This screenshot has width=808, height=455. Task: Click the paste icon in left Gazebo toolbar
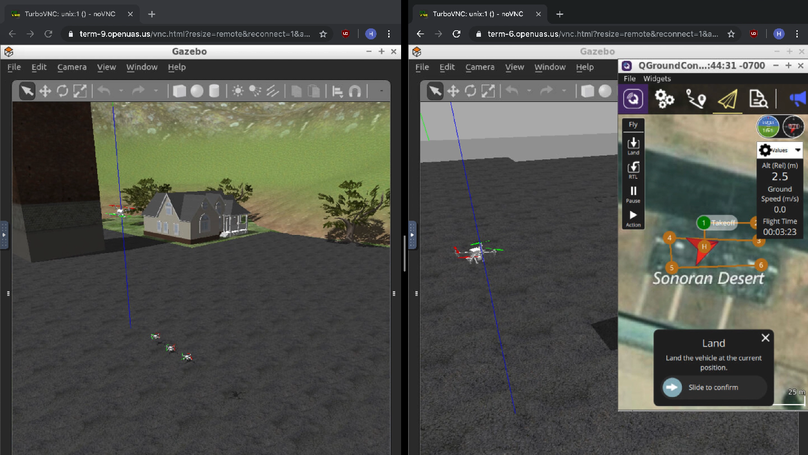pos(314,91)
